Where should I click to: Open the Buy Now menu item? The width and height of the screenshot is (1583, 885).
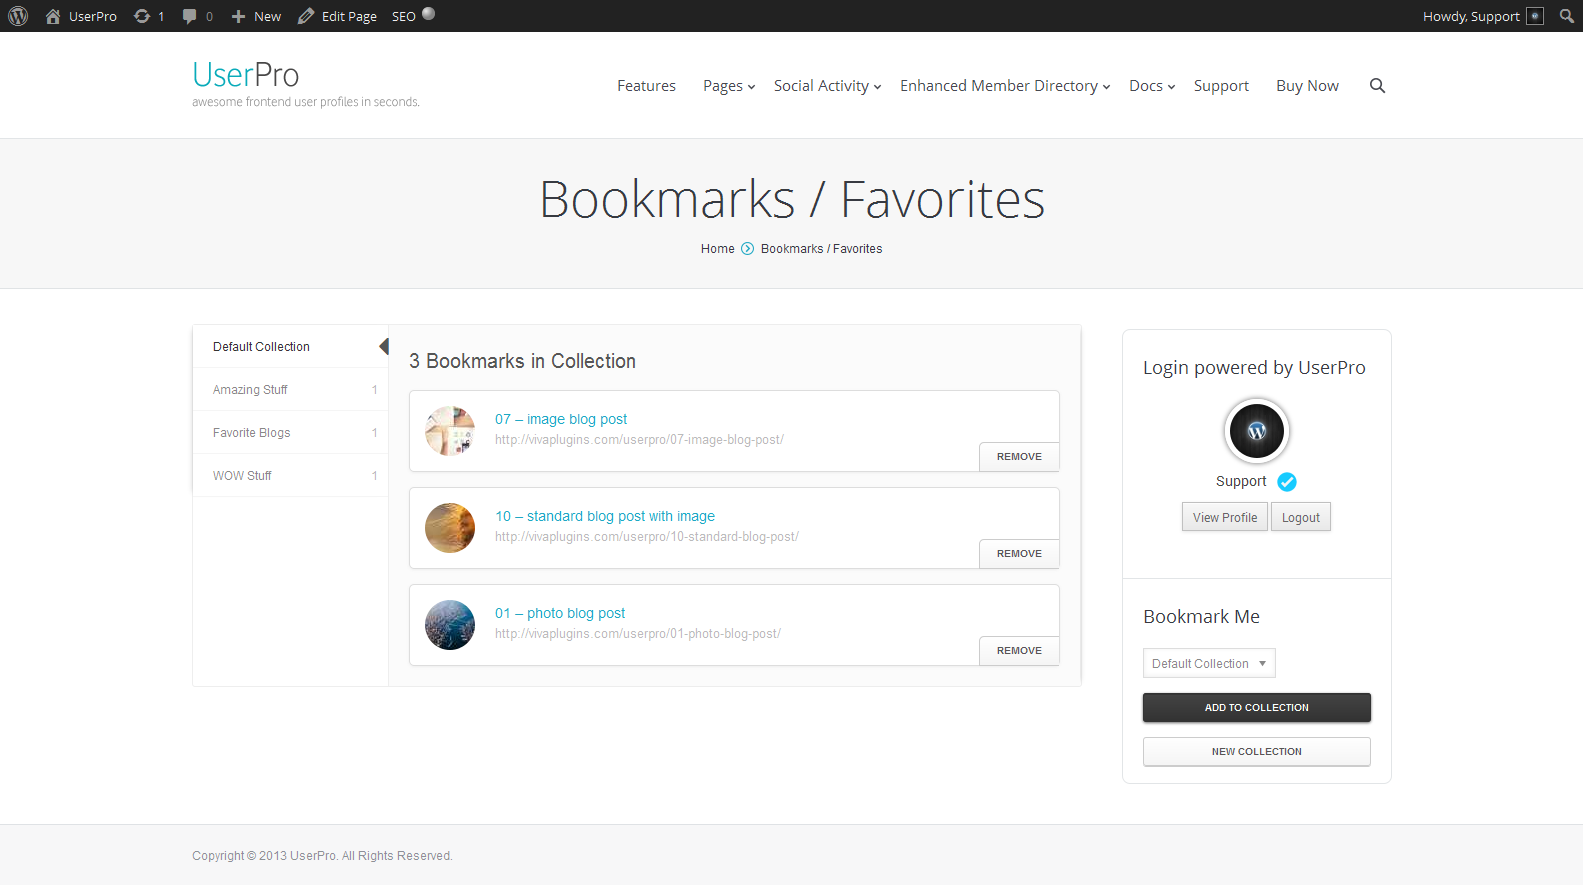pyautogui.click(x=1307, y=86)
